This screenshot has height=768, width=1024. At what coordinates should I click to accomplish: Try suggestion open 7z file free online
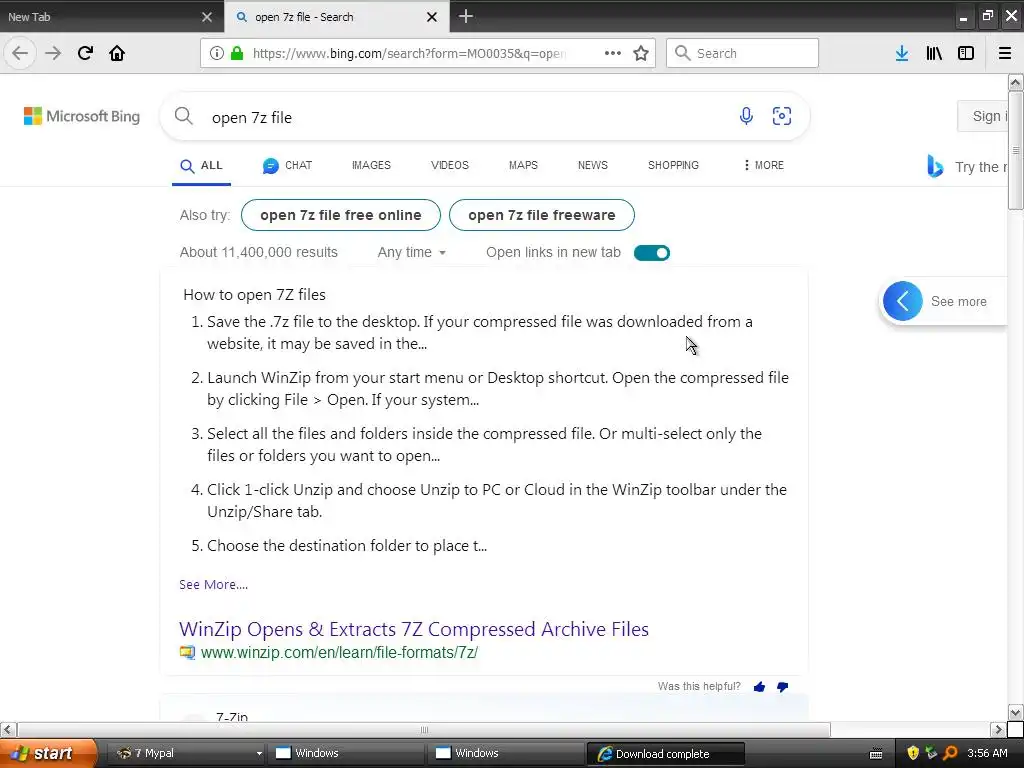click(341, 215)
